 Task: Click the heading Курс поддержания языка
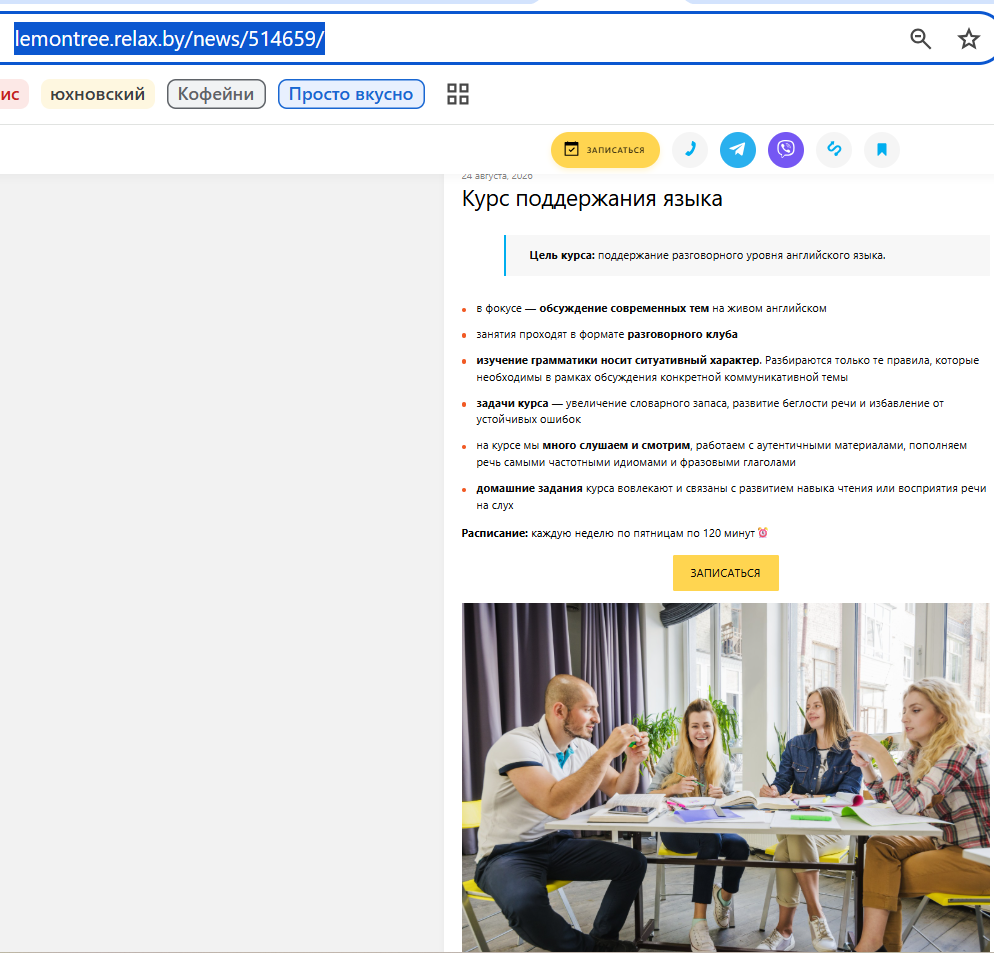592,198
